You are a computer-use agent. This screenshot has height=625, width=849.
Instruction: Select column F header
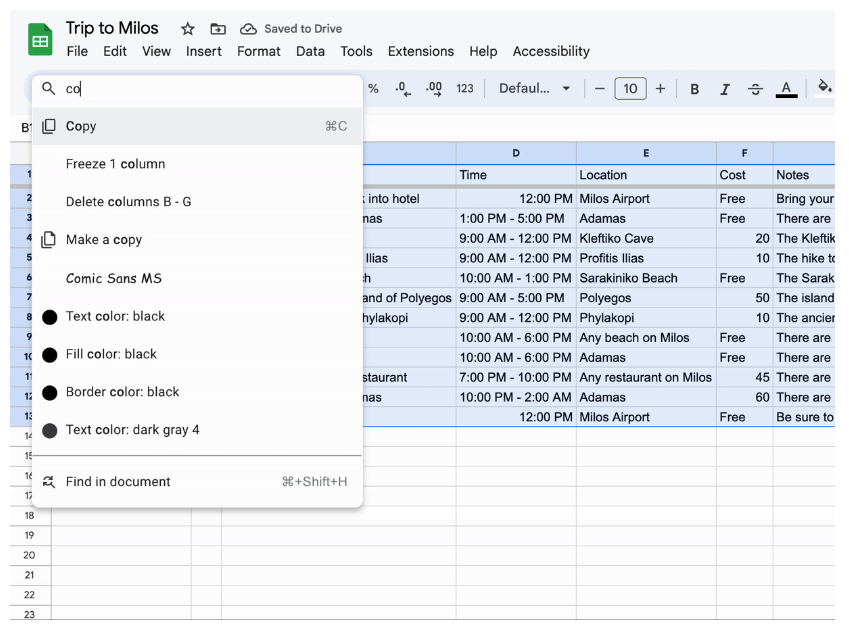744,153
